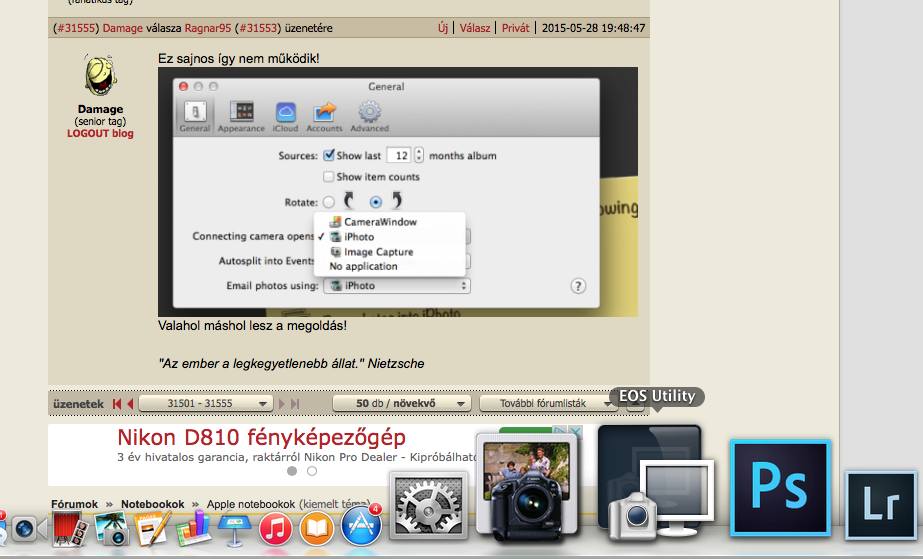Open the Email photos using iPhoto dropdown
The width and height of the screenshot is (923, 559).
pyautogui.click(x=397, y=286)
